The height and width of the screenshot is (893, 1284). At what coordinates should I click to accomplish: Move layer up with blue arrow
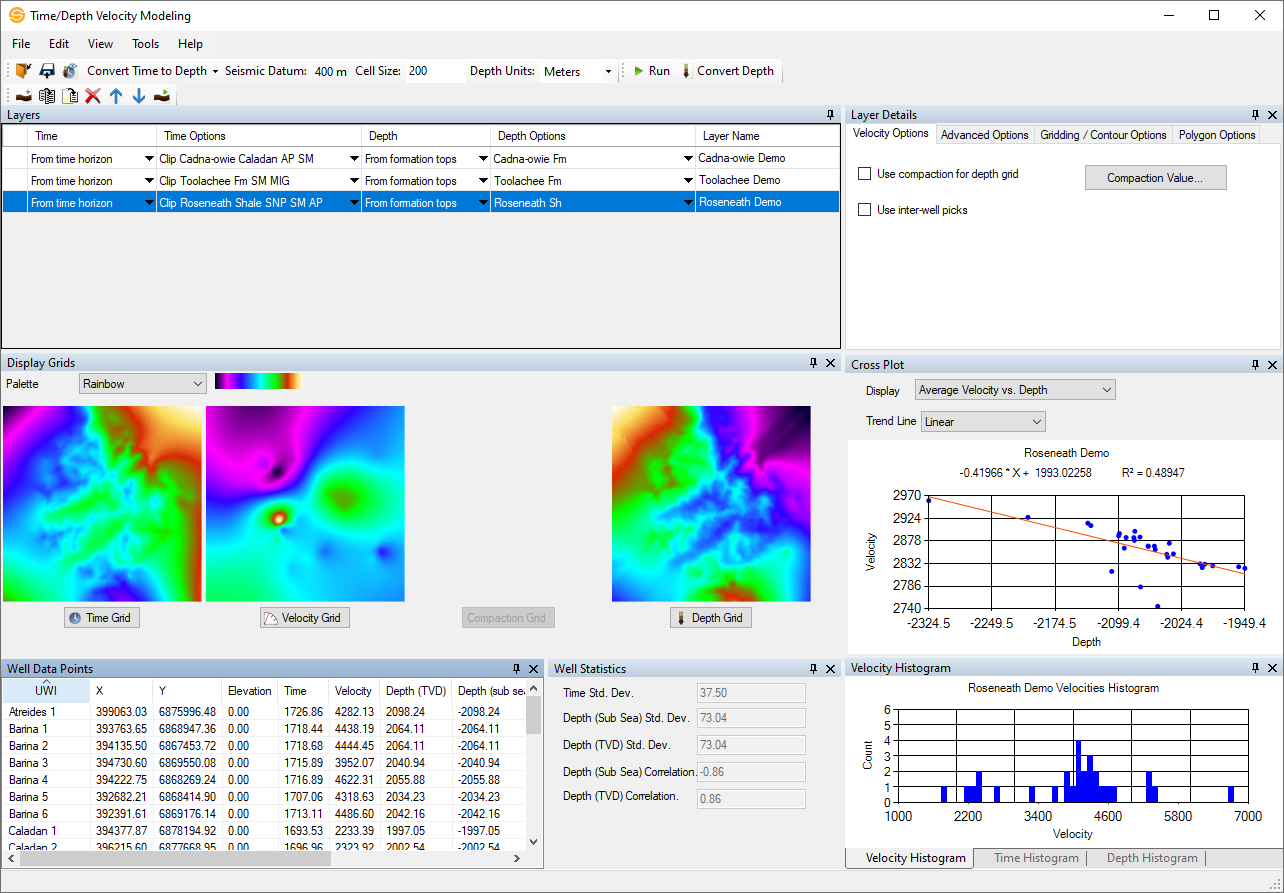[116, 96]
